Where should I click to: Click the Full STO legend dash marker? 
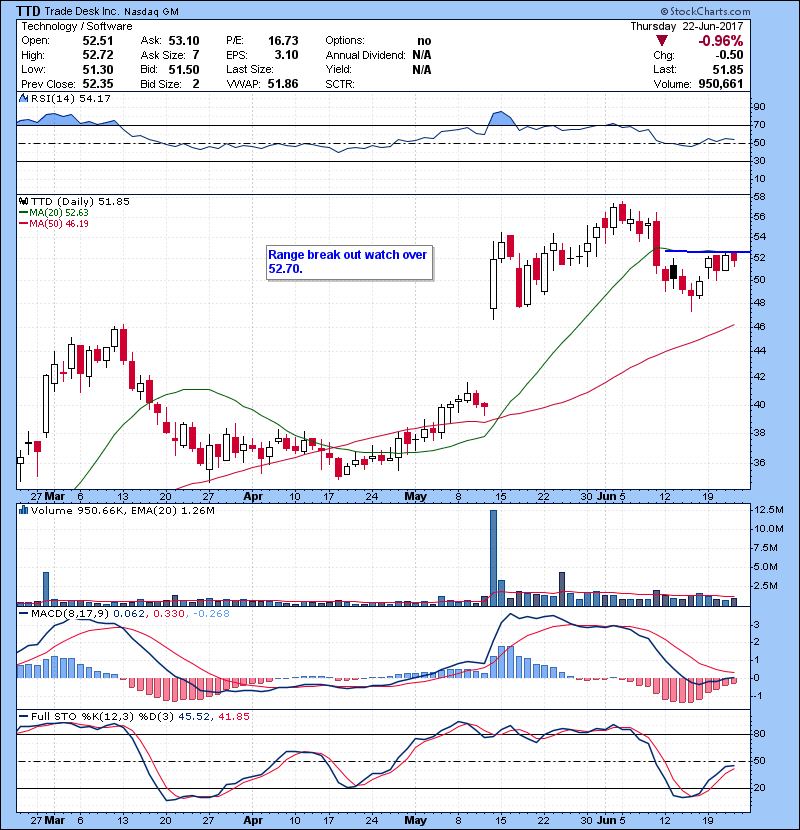[23, 717]
